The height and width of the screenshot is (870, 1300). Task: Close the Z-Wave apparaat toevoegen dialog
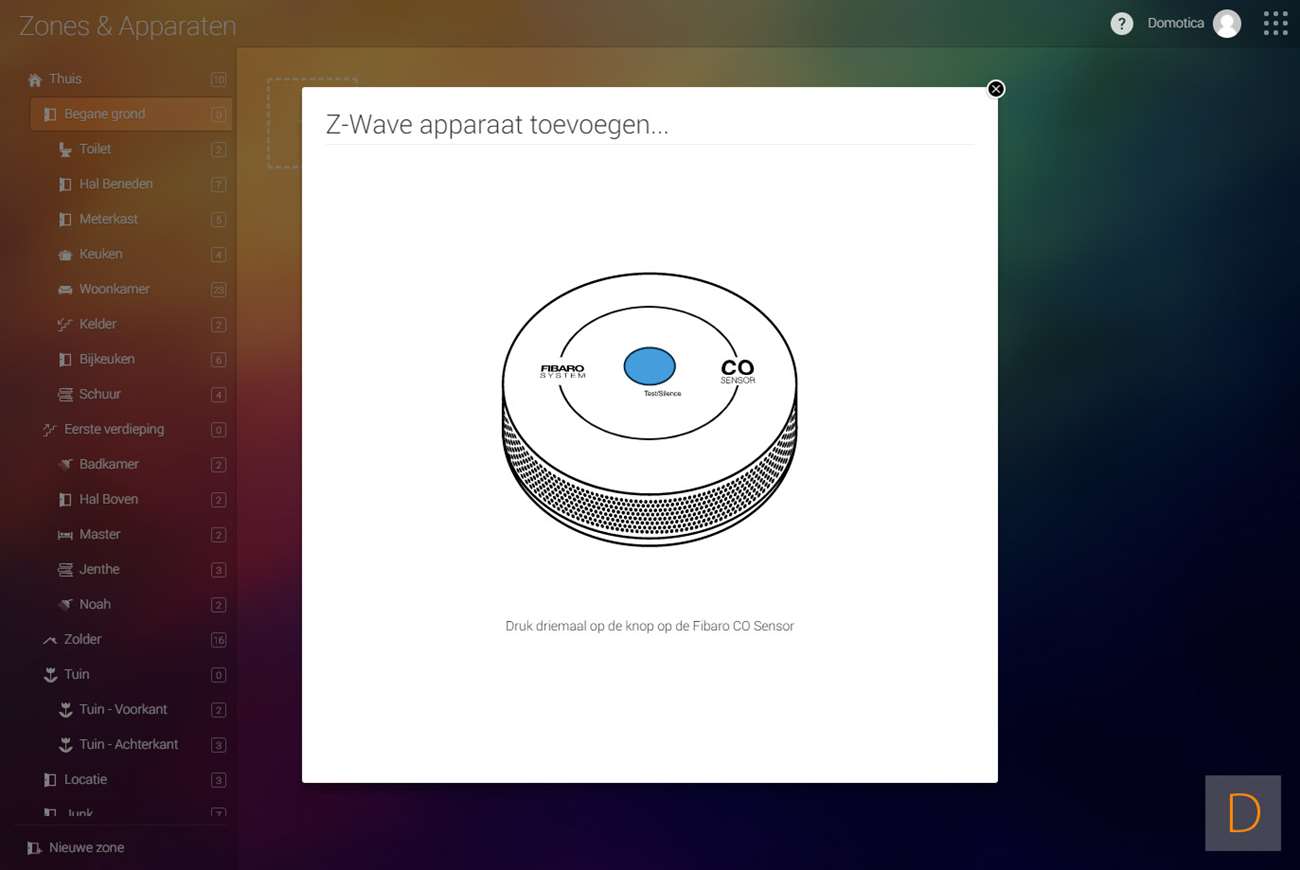click(x=995, y=89)
